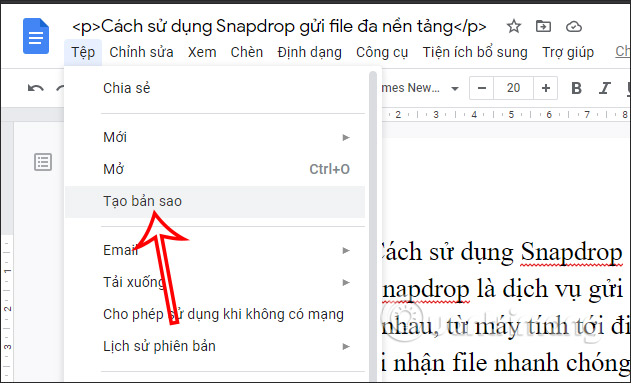Show document outline icon
This screenshot has height=383, width=631.
point(43,162)
